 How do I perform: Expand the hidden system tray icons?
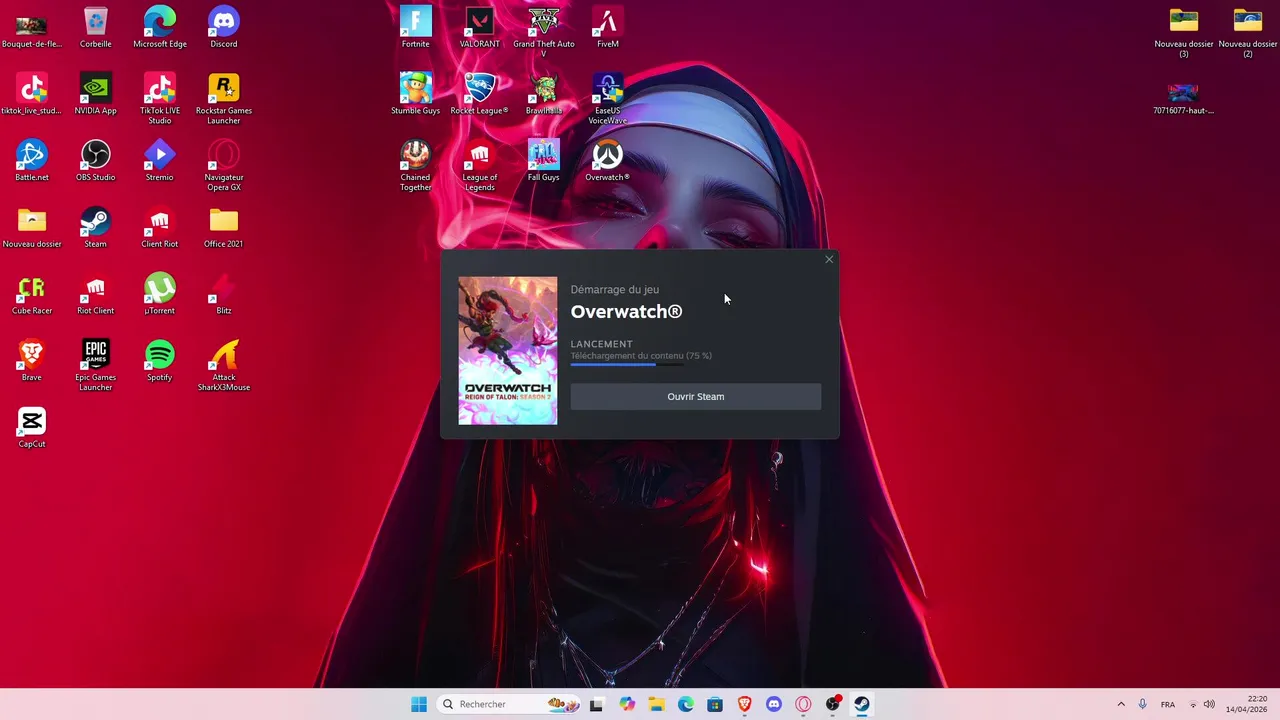(1121, 704)
